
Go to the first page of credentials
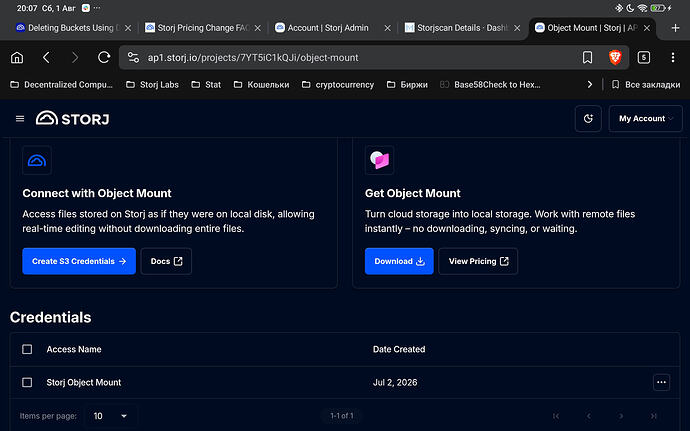(556, 416)
